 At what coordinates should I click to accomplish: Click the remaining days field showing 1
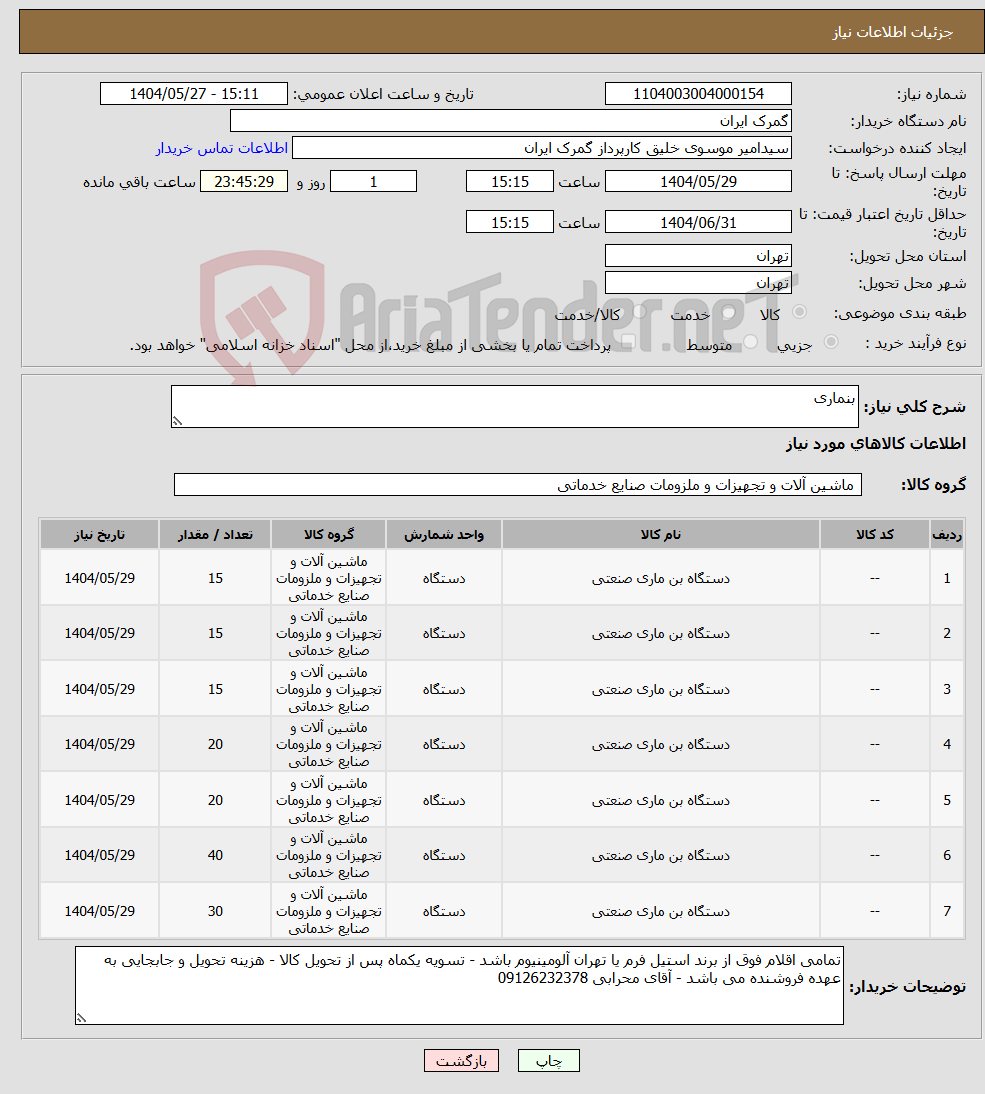(373, 181)
